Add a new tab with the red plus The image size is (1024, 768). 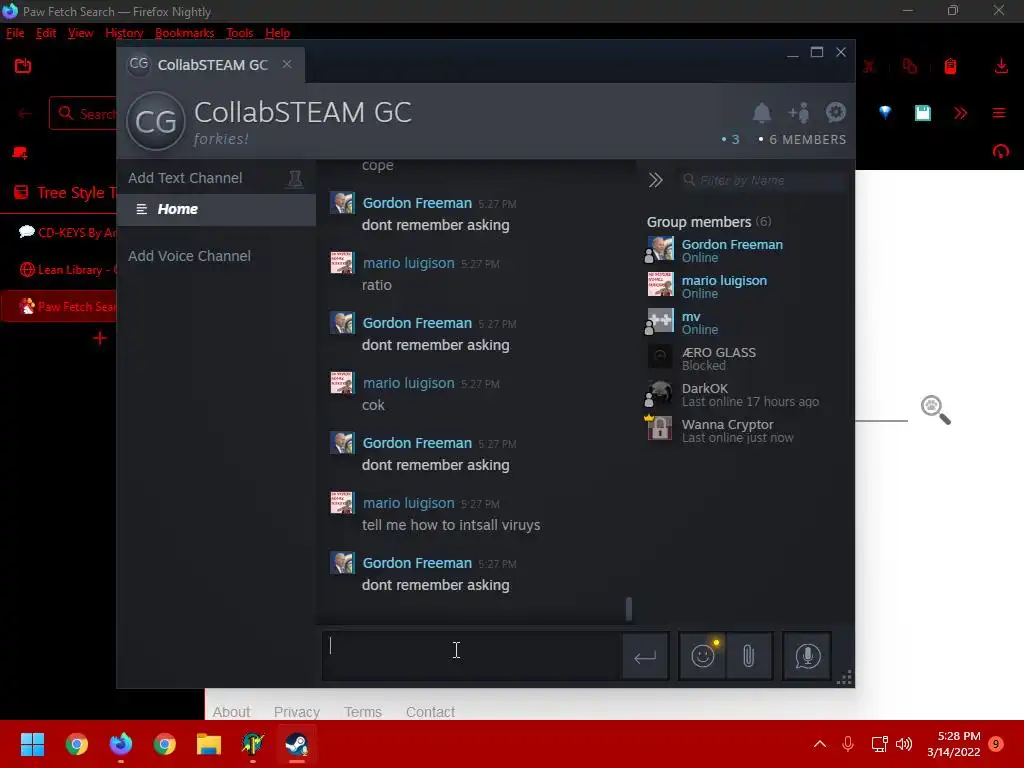[99, 338]
